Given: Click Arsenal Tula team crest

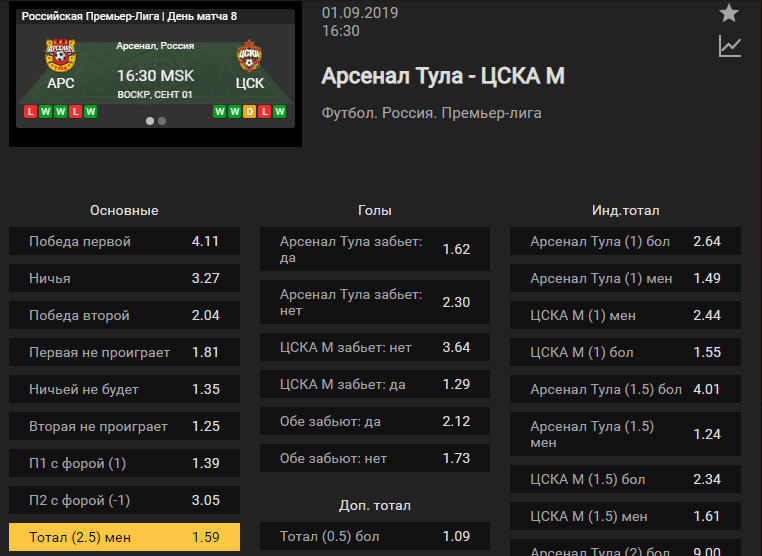Looking at the screenshot, I should pos(60,55).
